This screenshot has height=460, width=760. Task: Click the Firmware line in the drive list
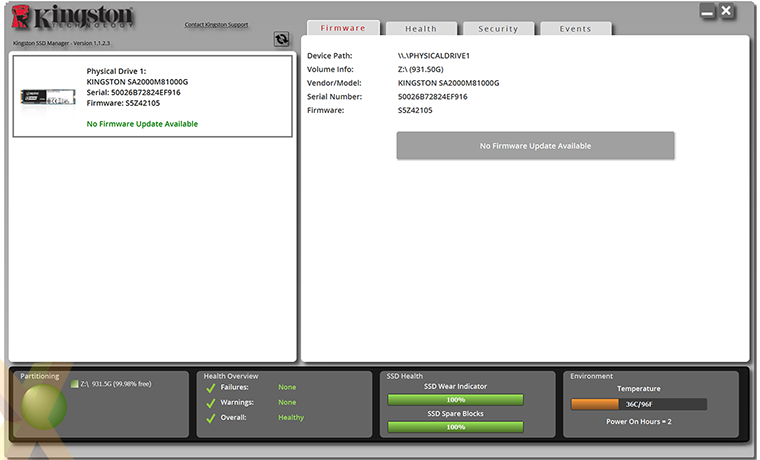coord(123,103)
